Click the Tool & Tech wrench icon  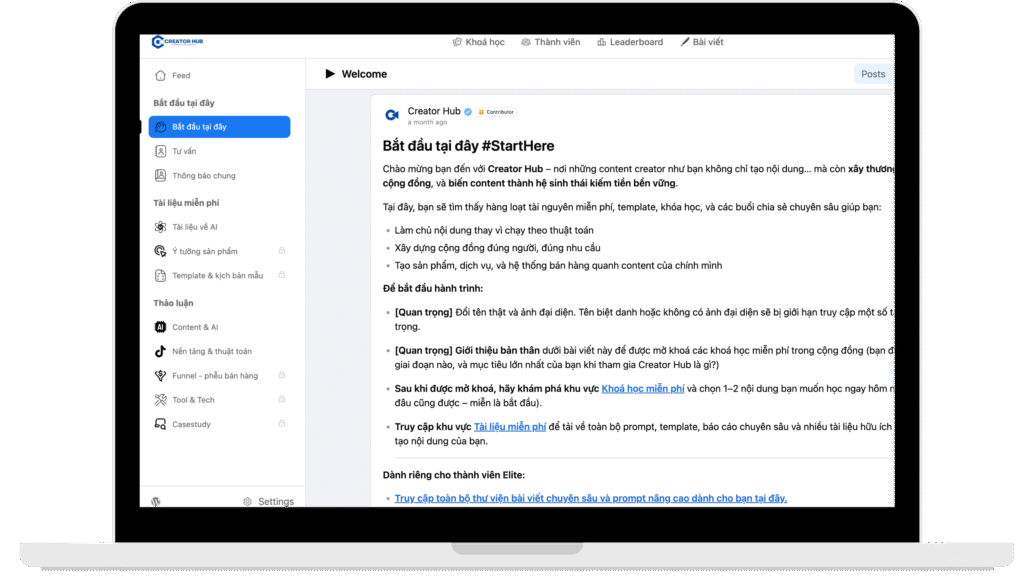[161, 400]
